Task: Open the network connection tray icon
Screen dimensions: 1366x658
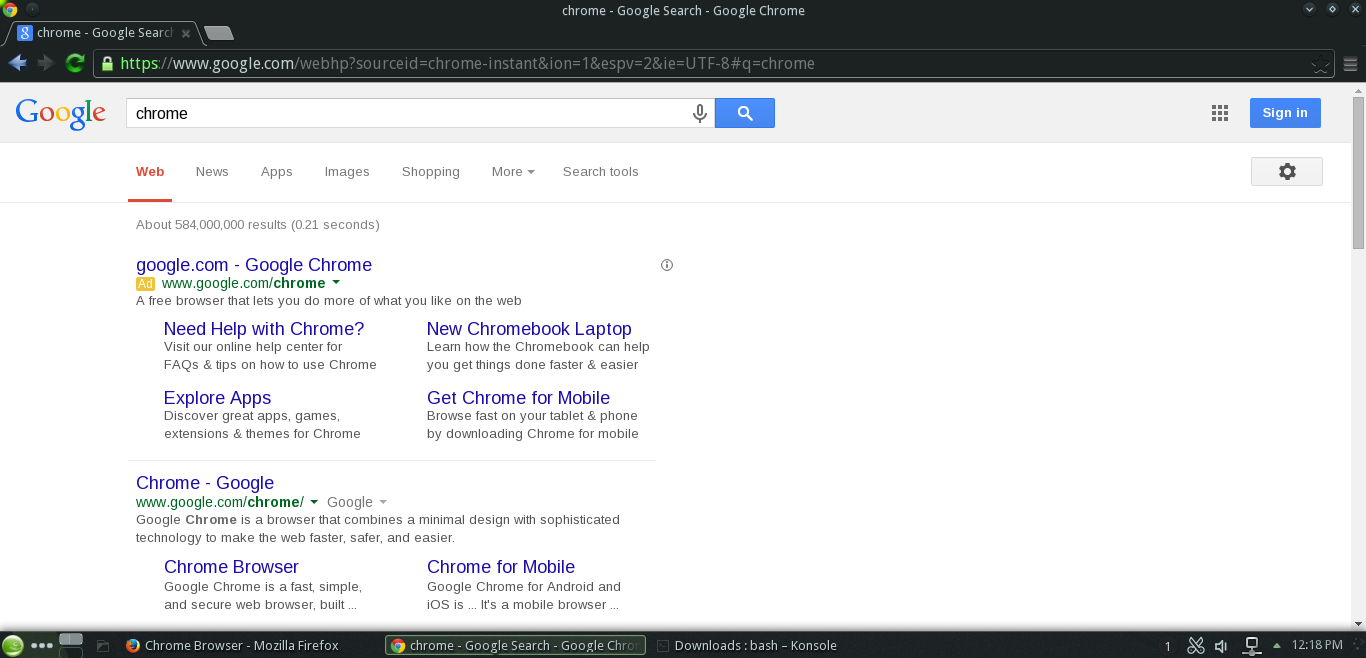Action: coord(1251,646)
